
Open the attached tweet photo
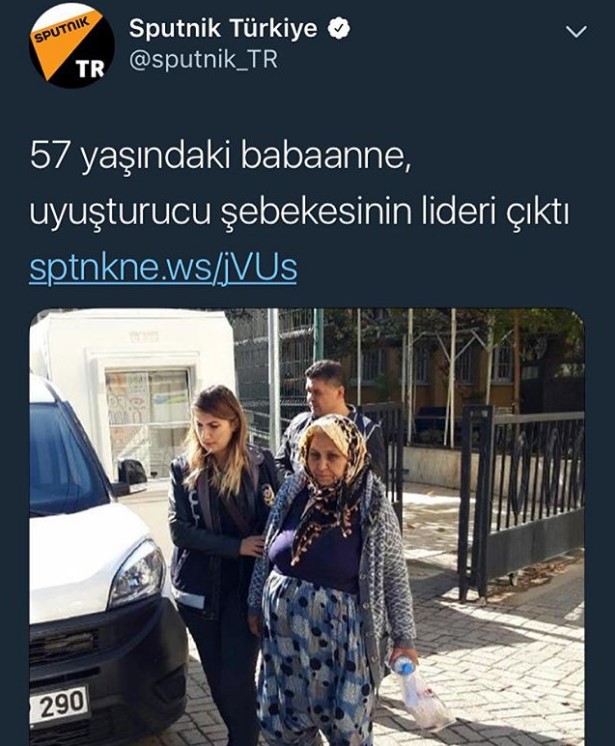pos(307,527)
